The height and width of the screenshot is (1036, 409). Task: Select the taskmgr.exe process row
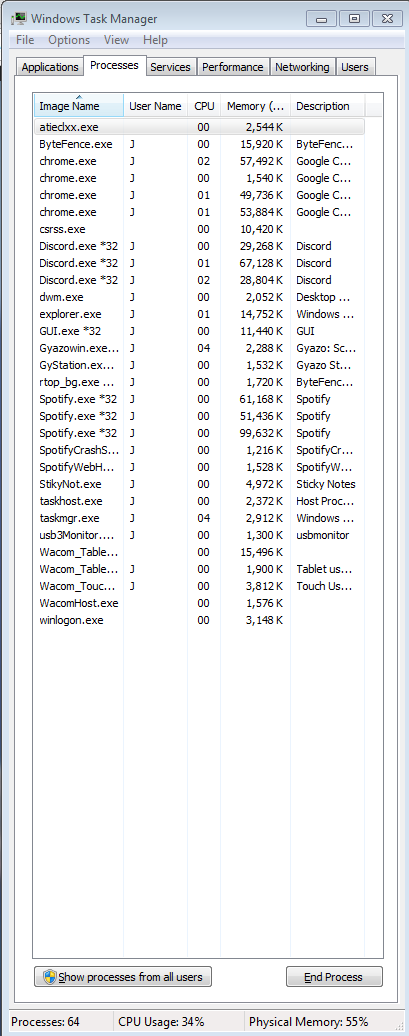[199, 518]
